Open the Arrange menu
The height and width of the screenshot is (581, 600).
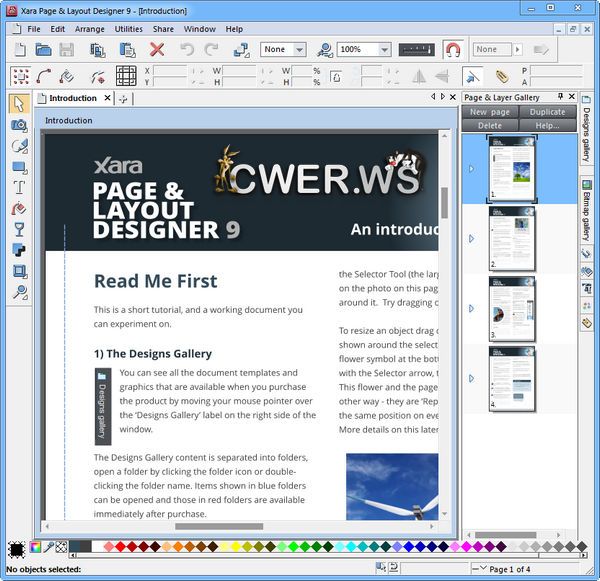click(x=89, y=29)
